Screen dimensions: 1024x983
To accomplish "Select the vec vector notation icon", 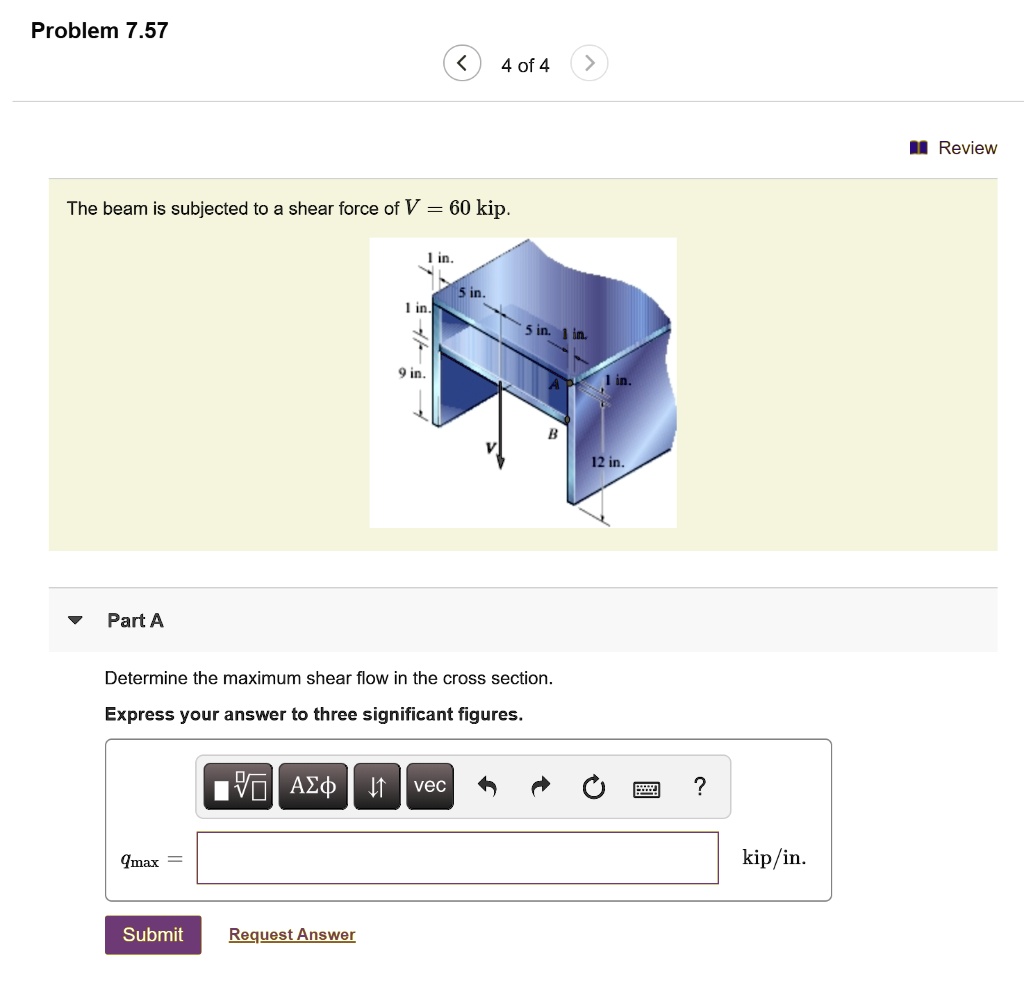I will tap(429, 786).
